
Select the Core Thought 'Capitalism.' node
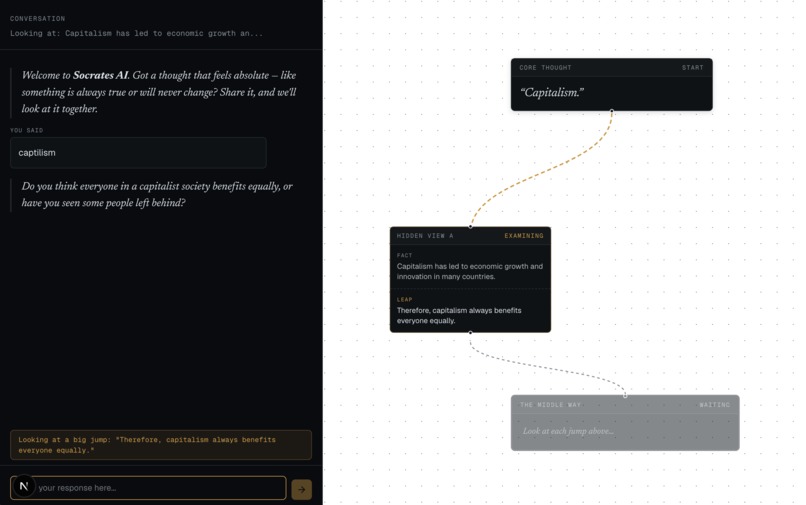coord(612,84)
